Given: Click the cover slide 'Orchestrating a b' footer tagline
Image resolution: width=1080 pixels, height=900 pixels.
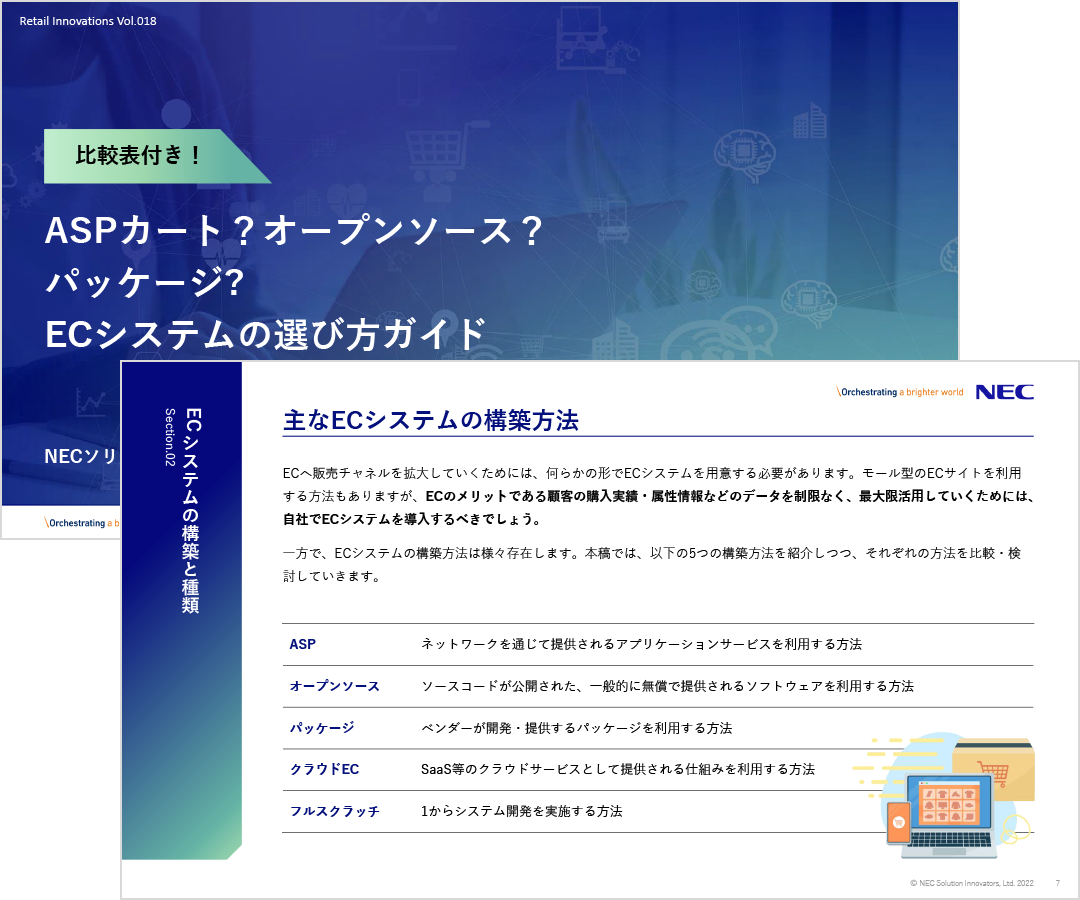Looking at the screenshot, I should pos(82,523).
